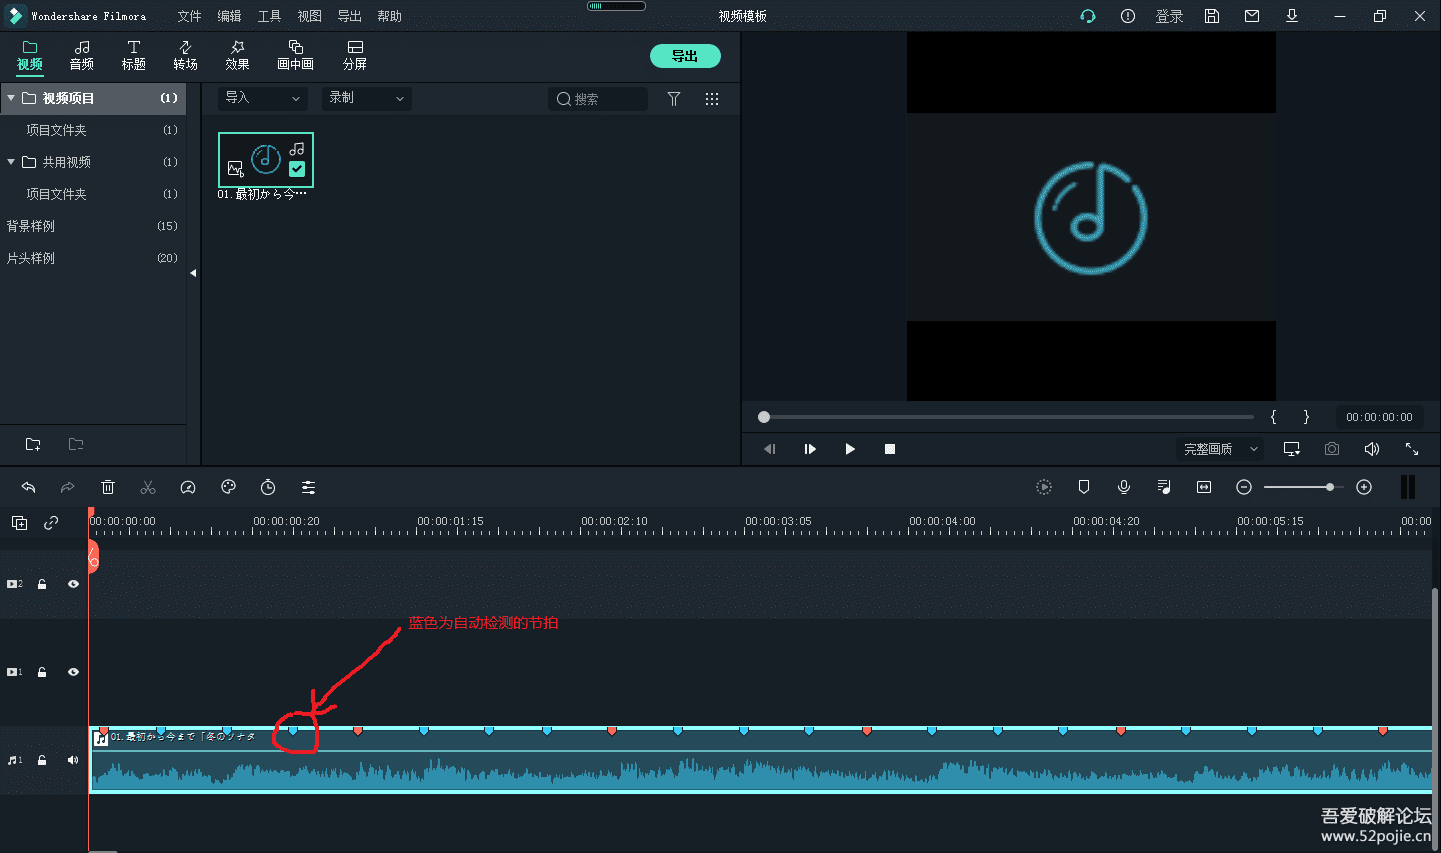The image size is (1441, 853).
Task: Play the preview
Action: click(x=850, y=449)
